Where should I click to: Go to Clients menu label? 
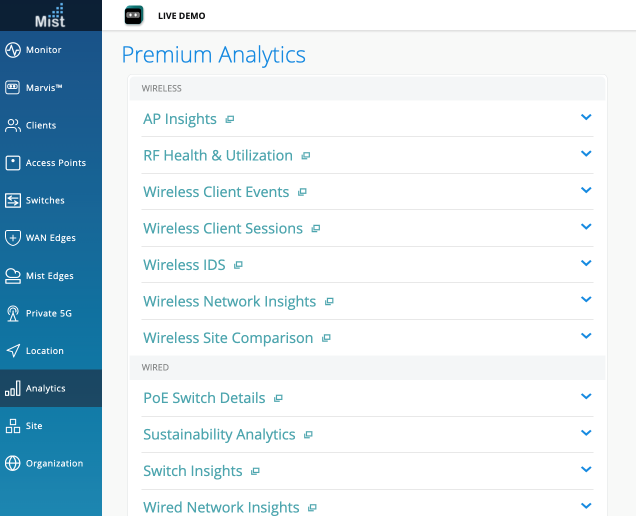click(41, 125)
